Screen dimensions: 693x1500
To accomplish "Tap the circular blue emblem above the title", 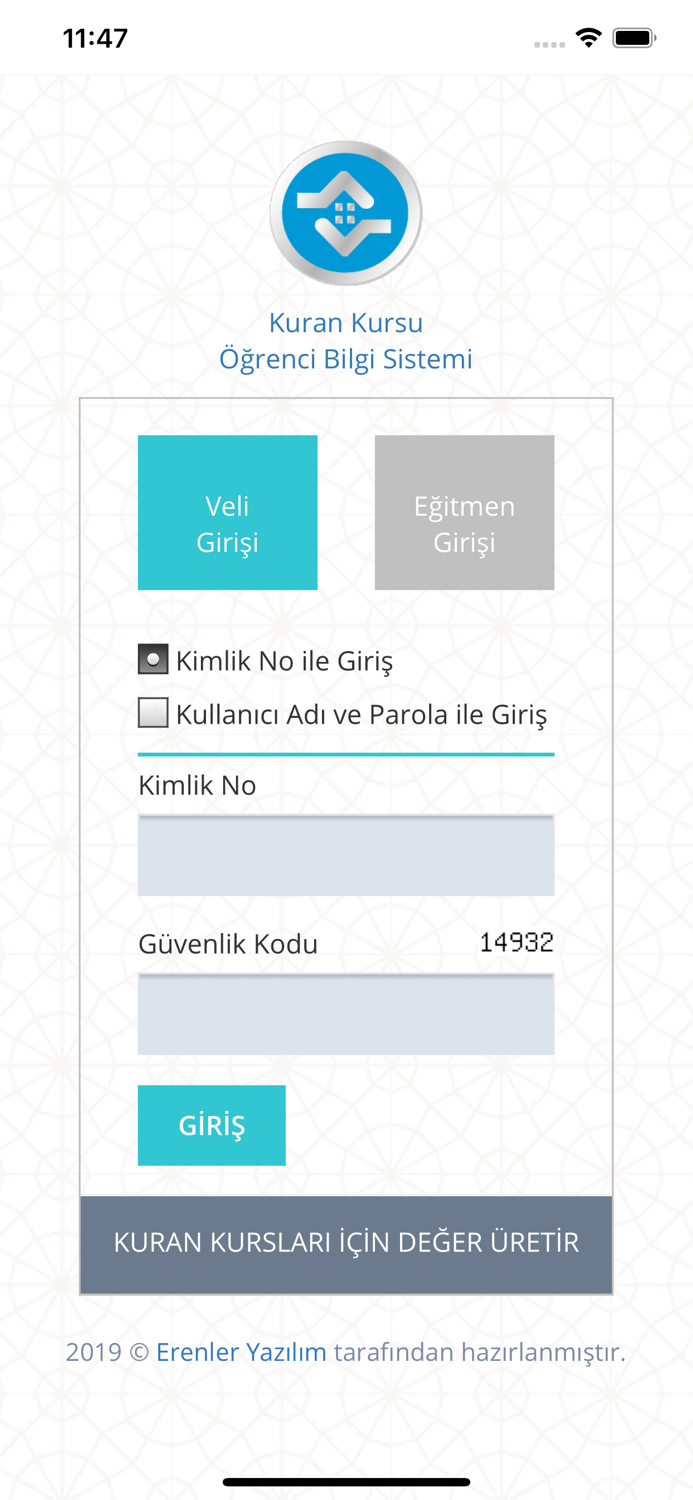I will click(346, 212).
